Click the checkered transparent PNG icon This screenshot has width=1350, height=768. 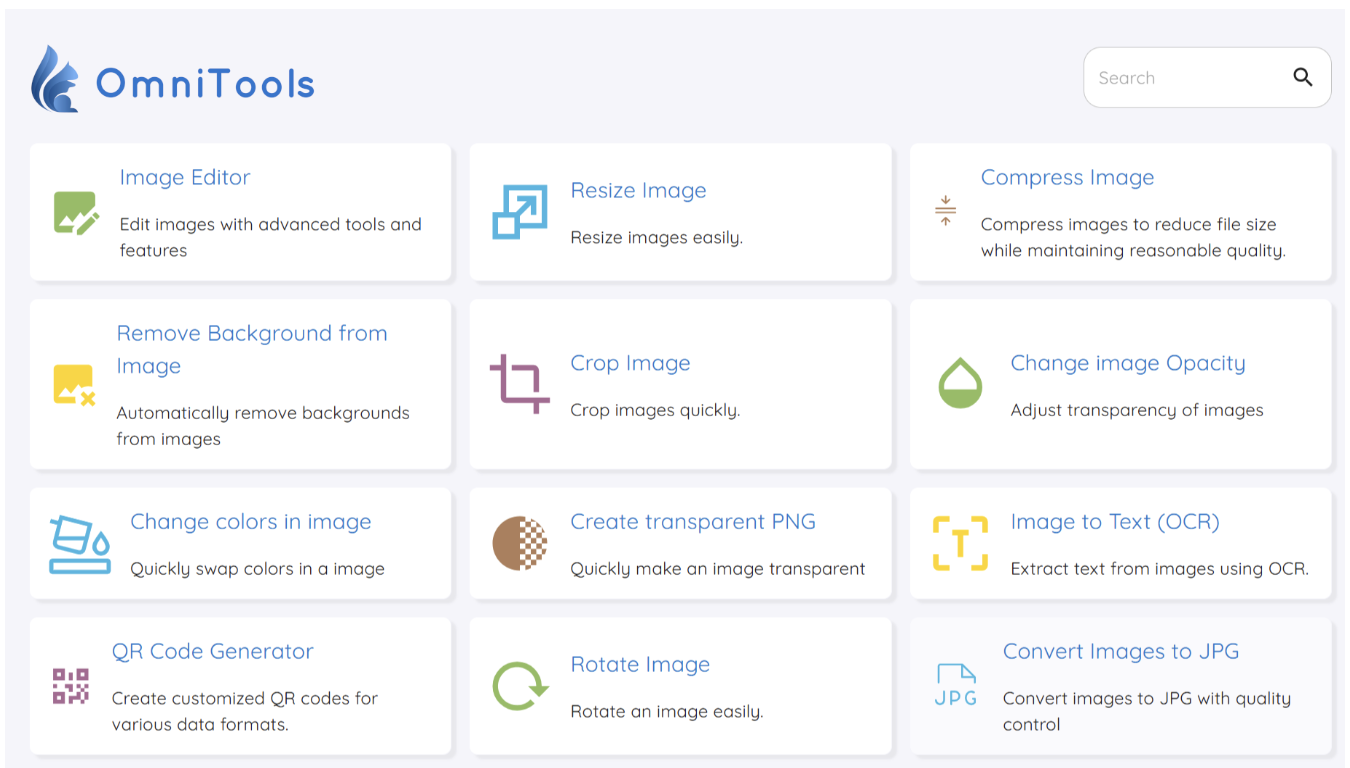click(519, 544)
